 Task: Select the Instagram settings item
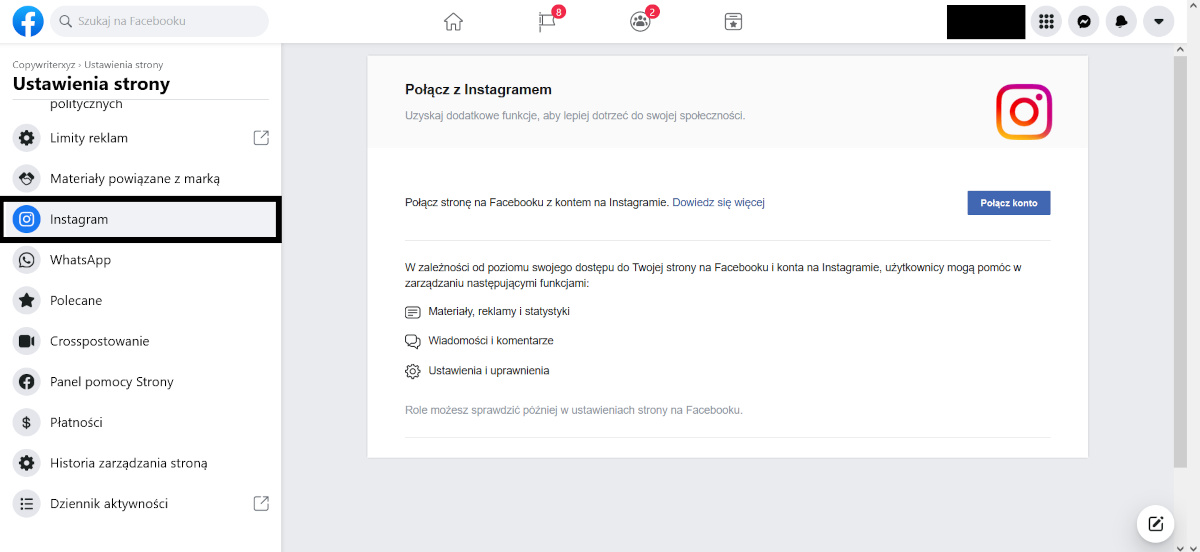pos(140,219)
